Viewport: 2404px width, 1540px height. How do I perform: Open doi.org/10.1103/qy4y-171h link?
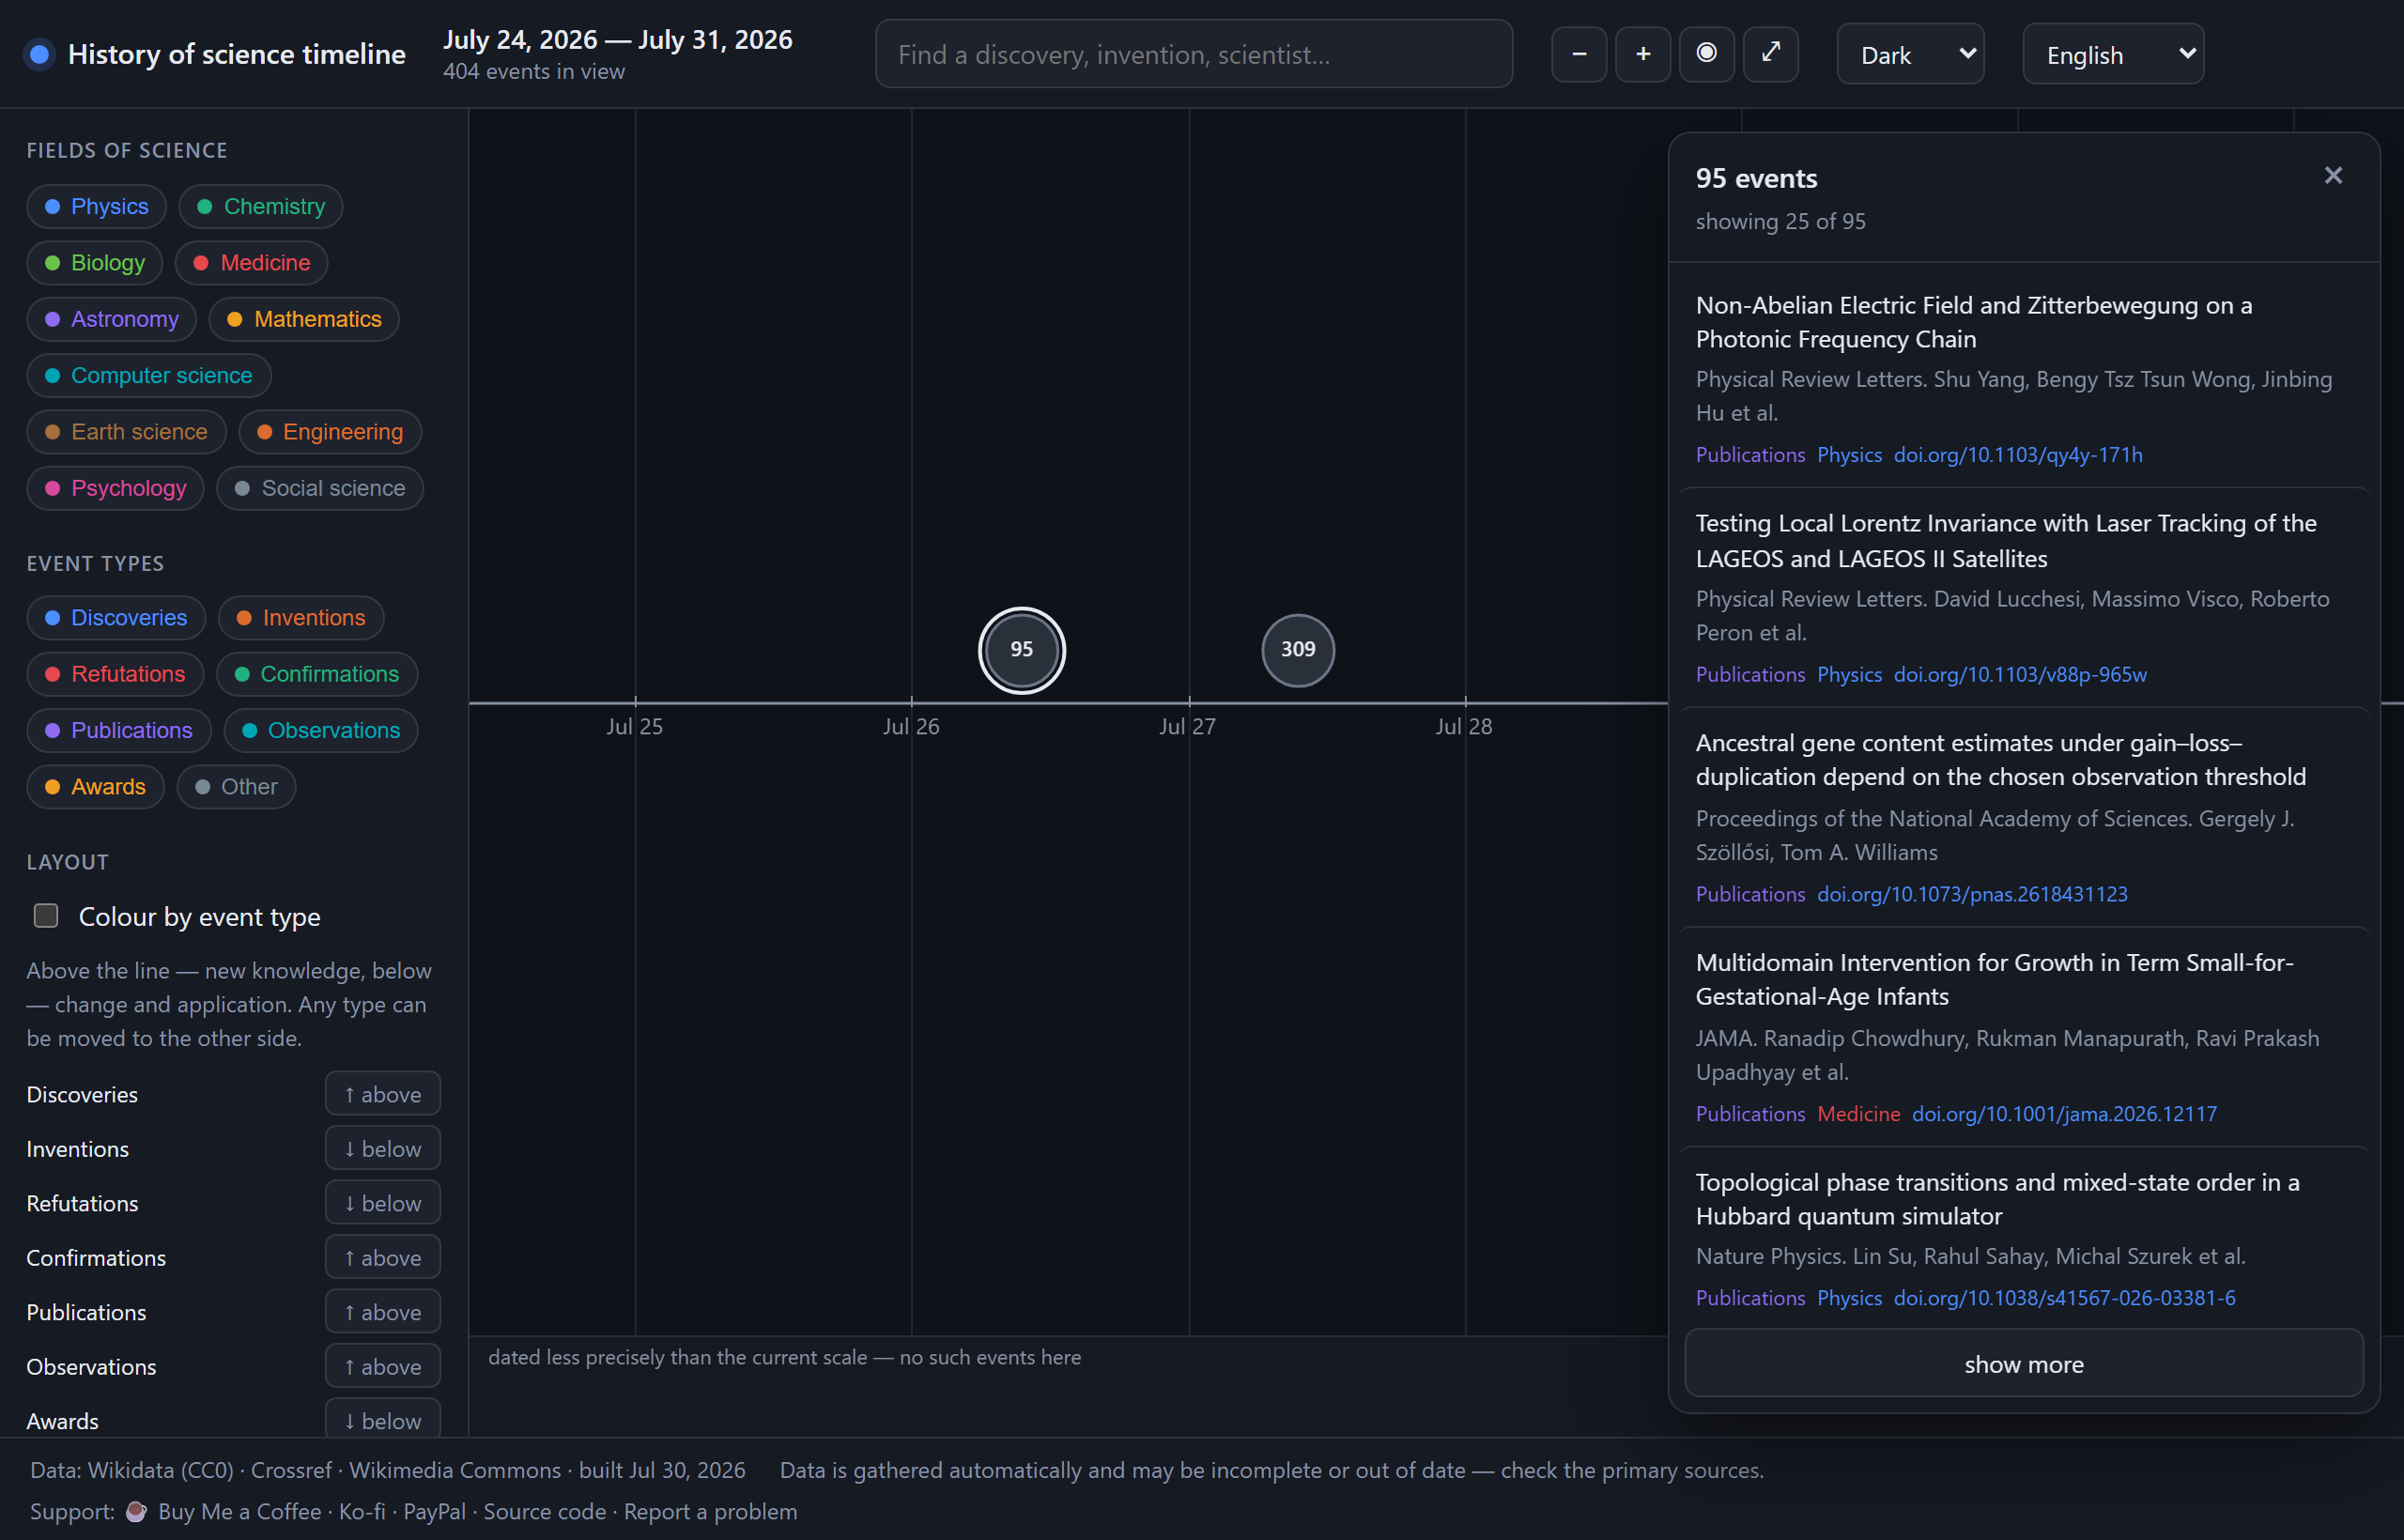point(2018,455)
